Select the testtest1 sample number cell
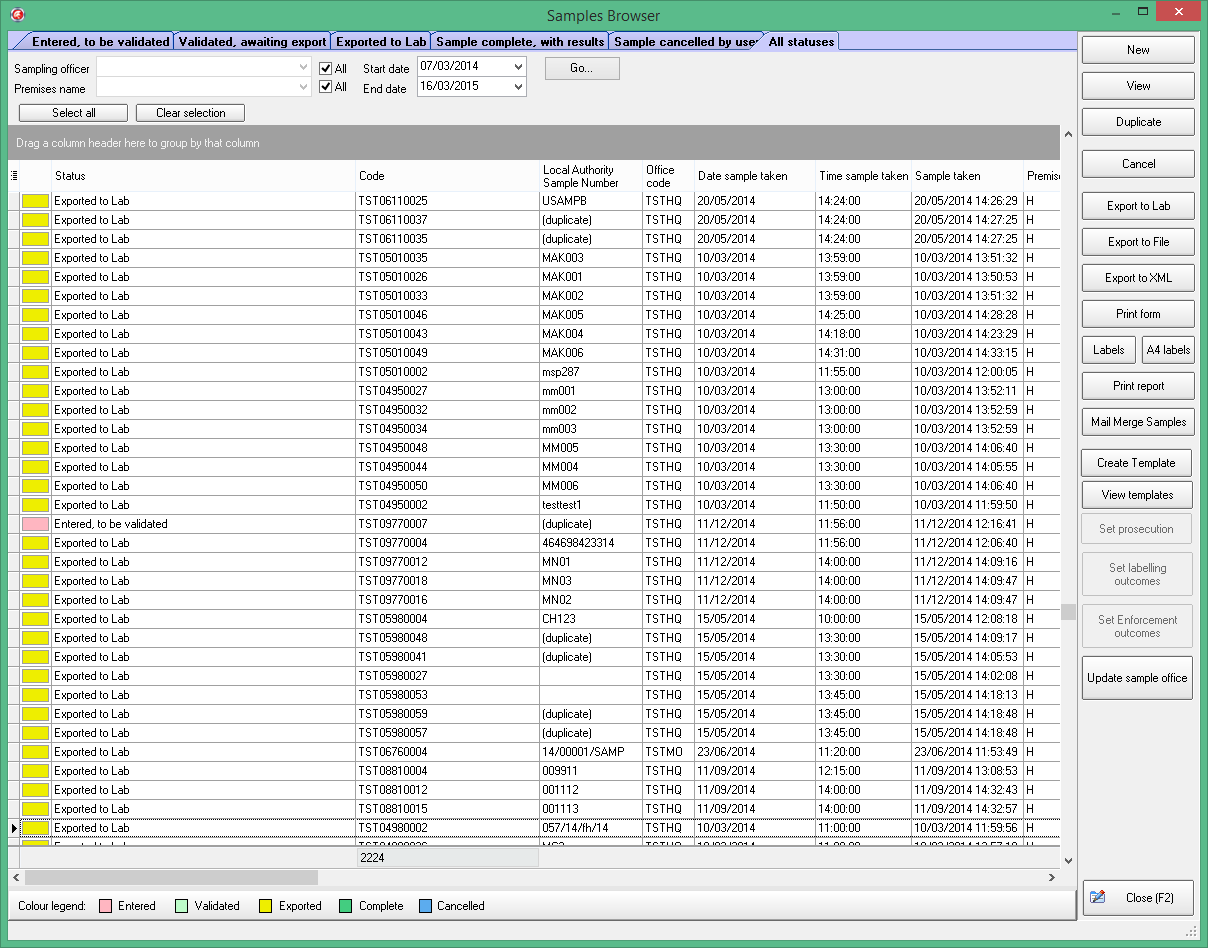 pos(591,505)
